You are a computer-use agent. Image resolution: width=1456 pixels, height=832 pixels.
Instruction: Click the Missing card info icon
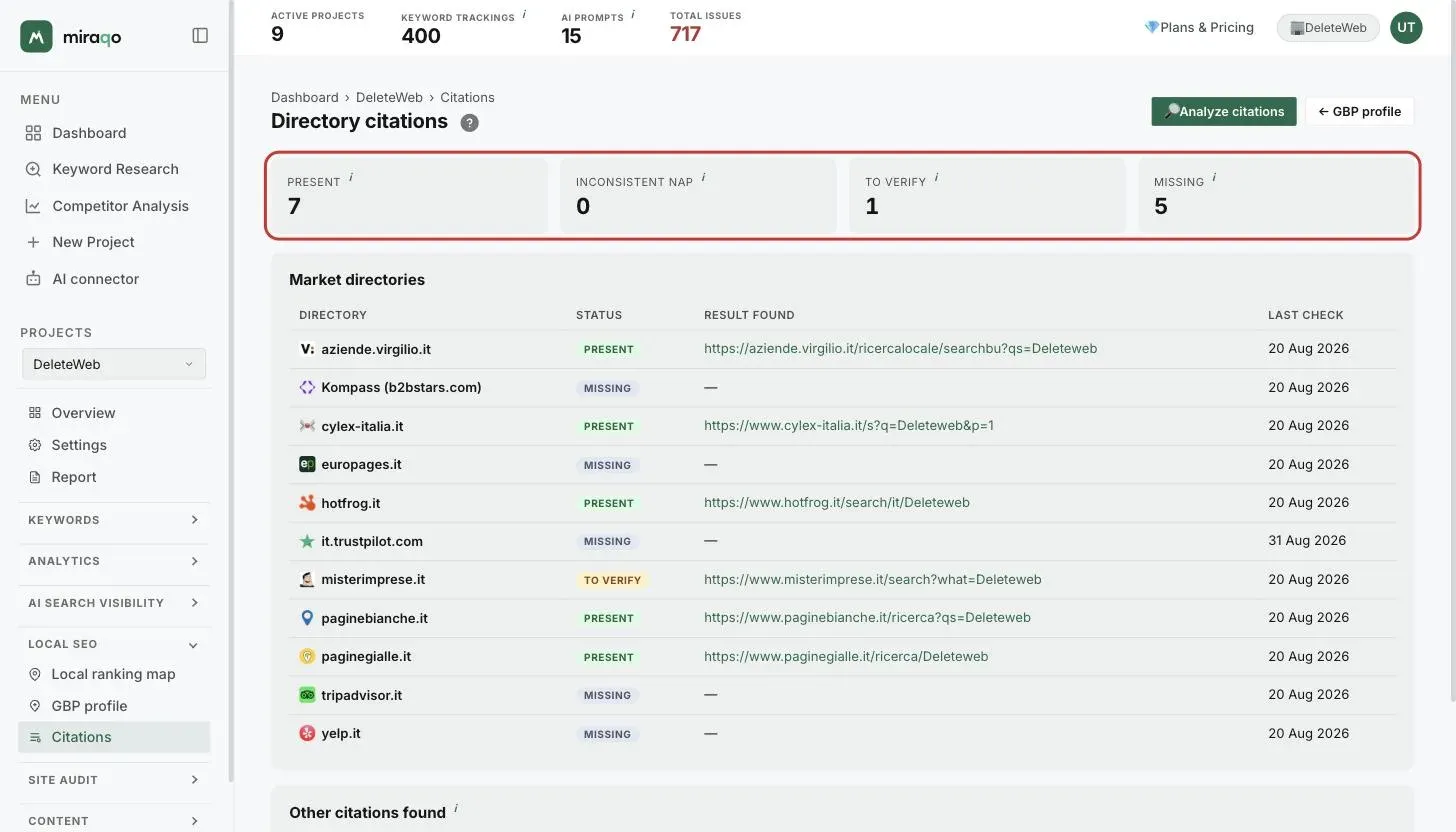click(x=1214, y=178)
